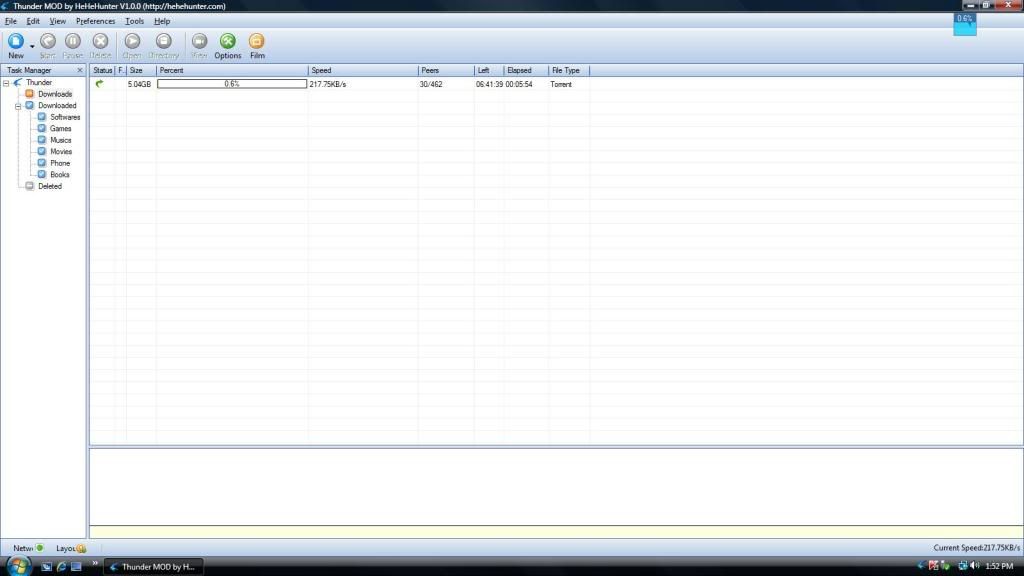Screen dimensions: 1024x576
Task: Select the Movies category in tree
Action: pyautogui.click(x=61, y=152)
